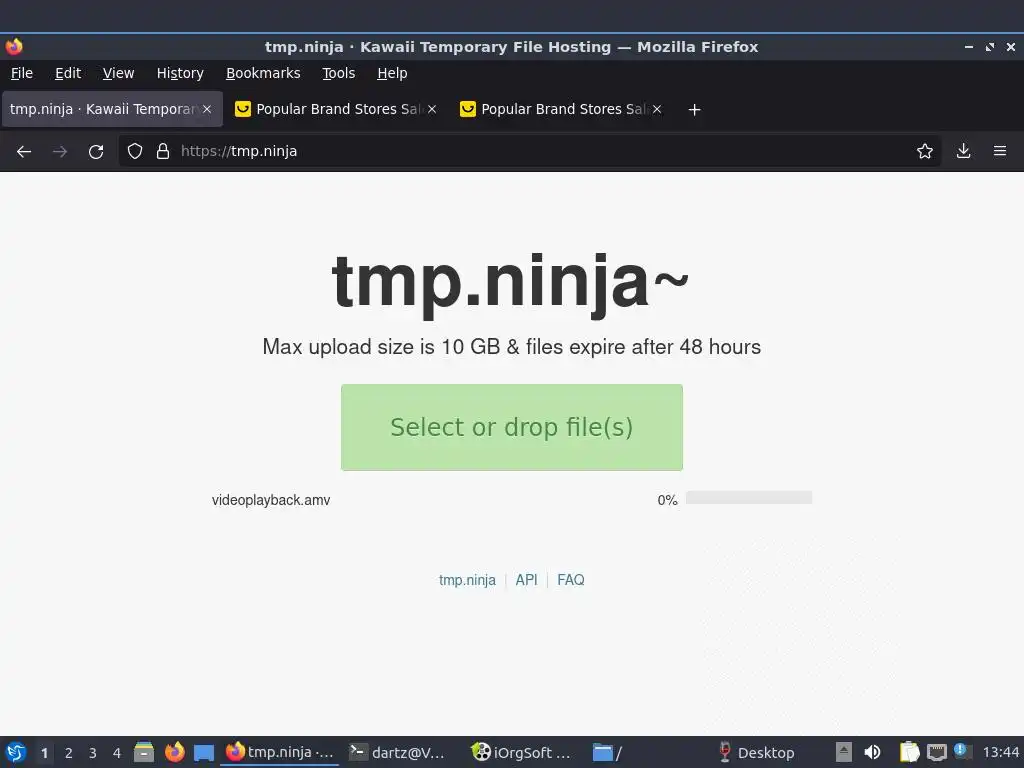Activate the tmp.ninja Firefox taskbar entry

click(280, 752)
